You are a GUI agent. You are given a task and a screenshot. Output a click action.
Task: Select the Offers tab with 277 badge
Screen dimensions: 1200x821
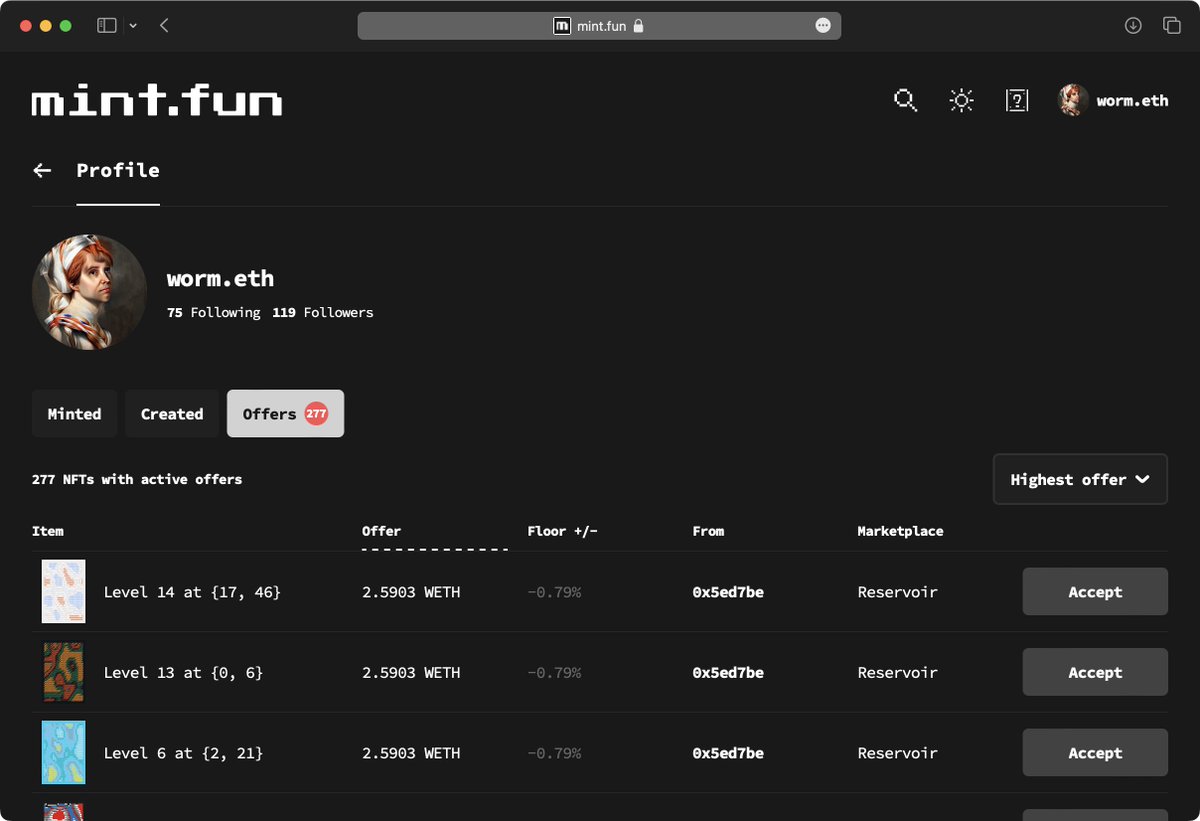285,413
